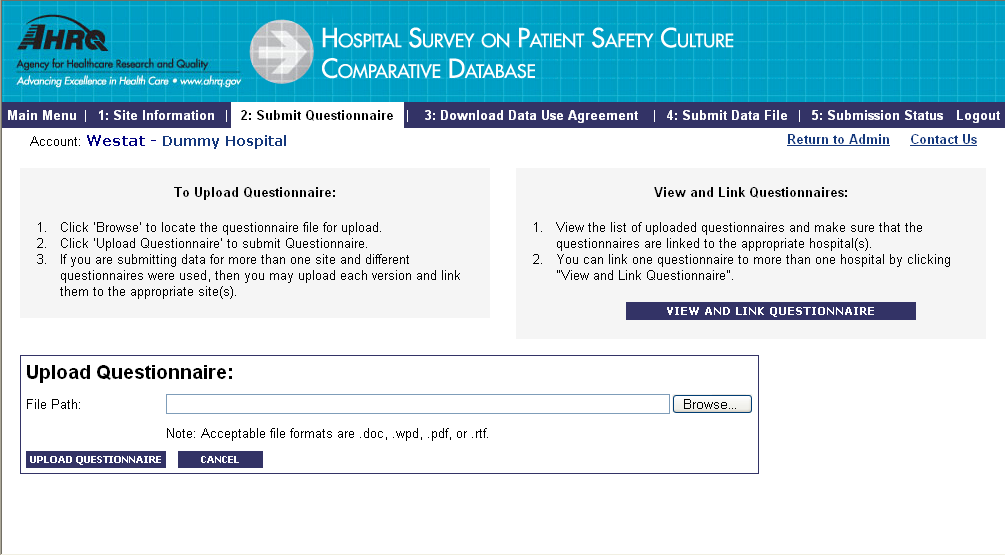The image size is (1005, 555).
Task: View 5: Submission Status tab
Action: [877, 116]
